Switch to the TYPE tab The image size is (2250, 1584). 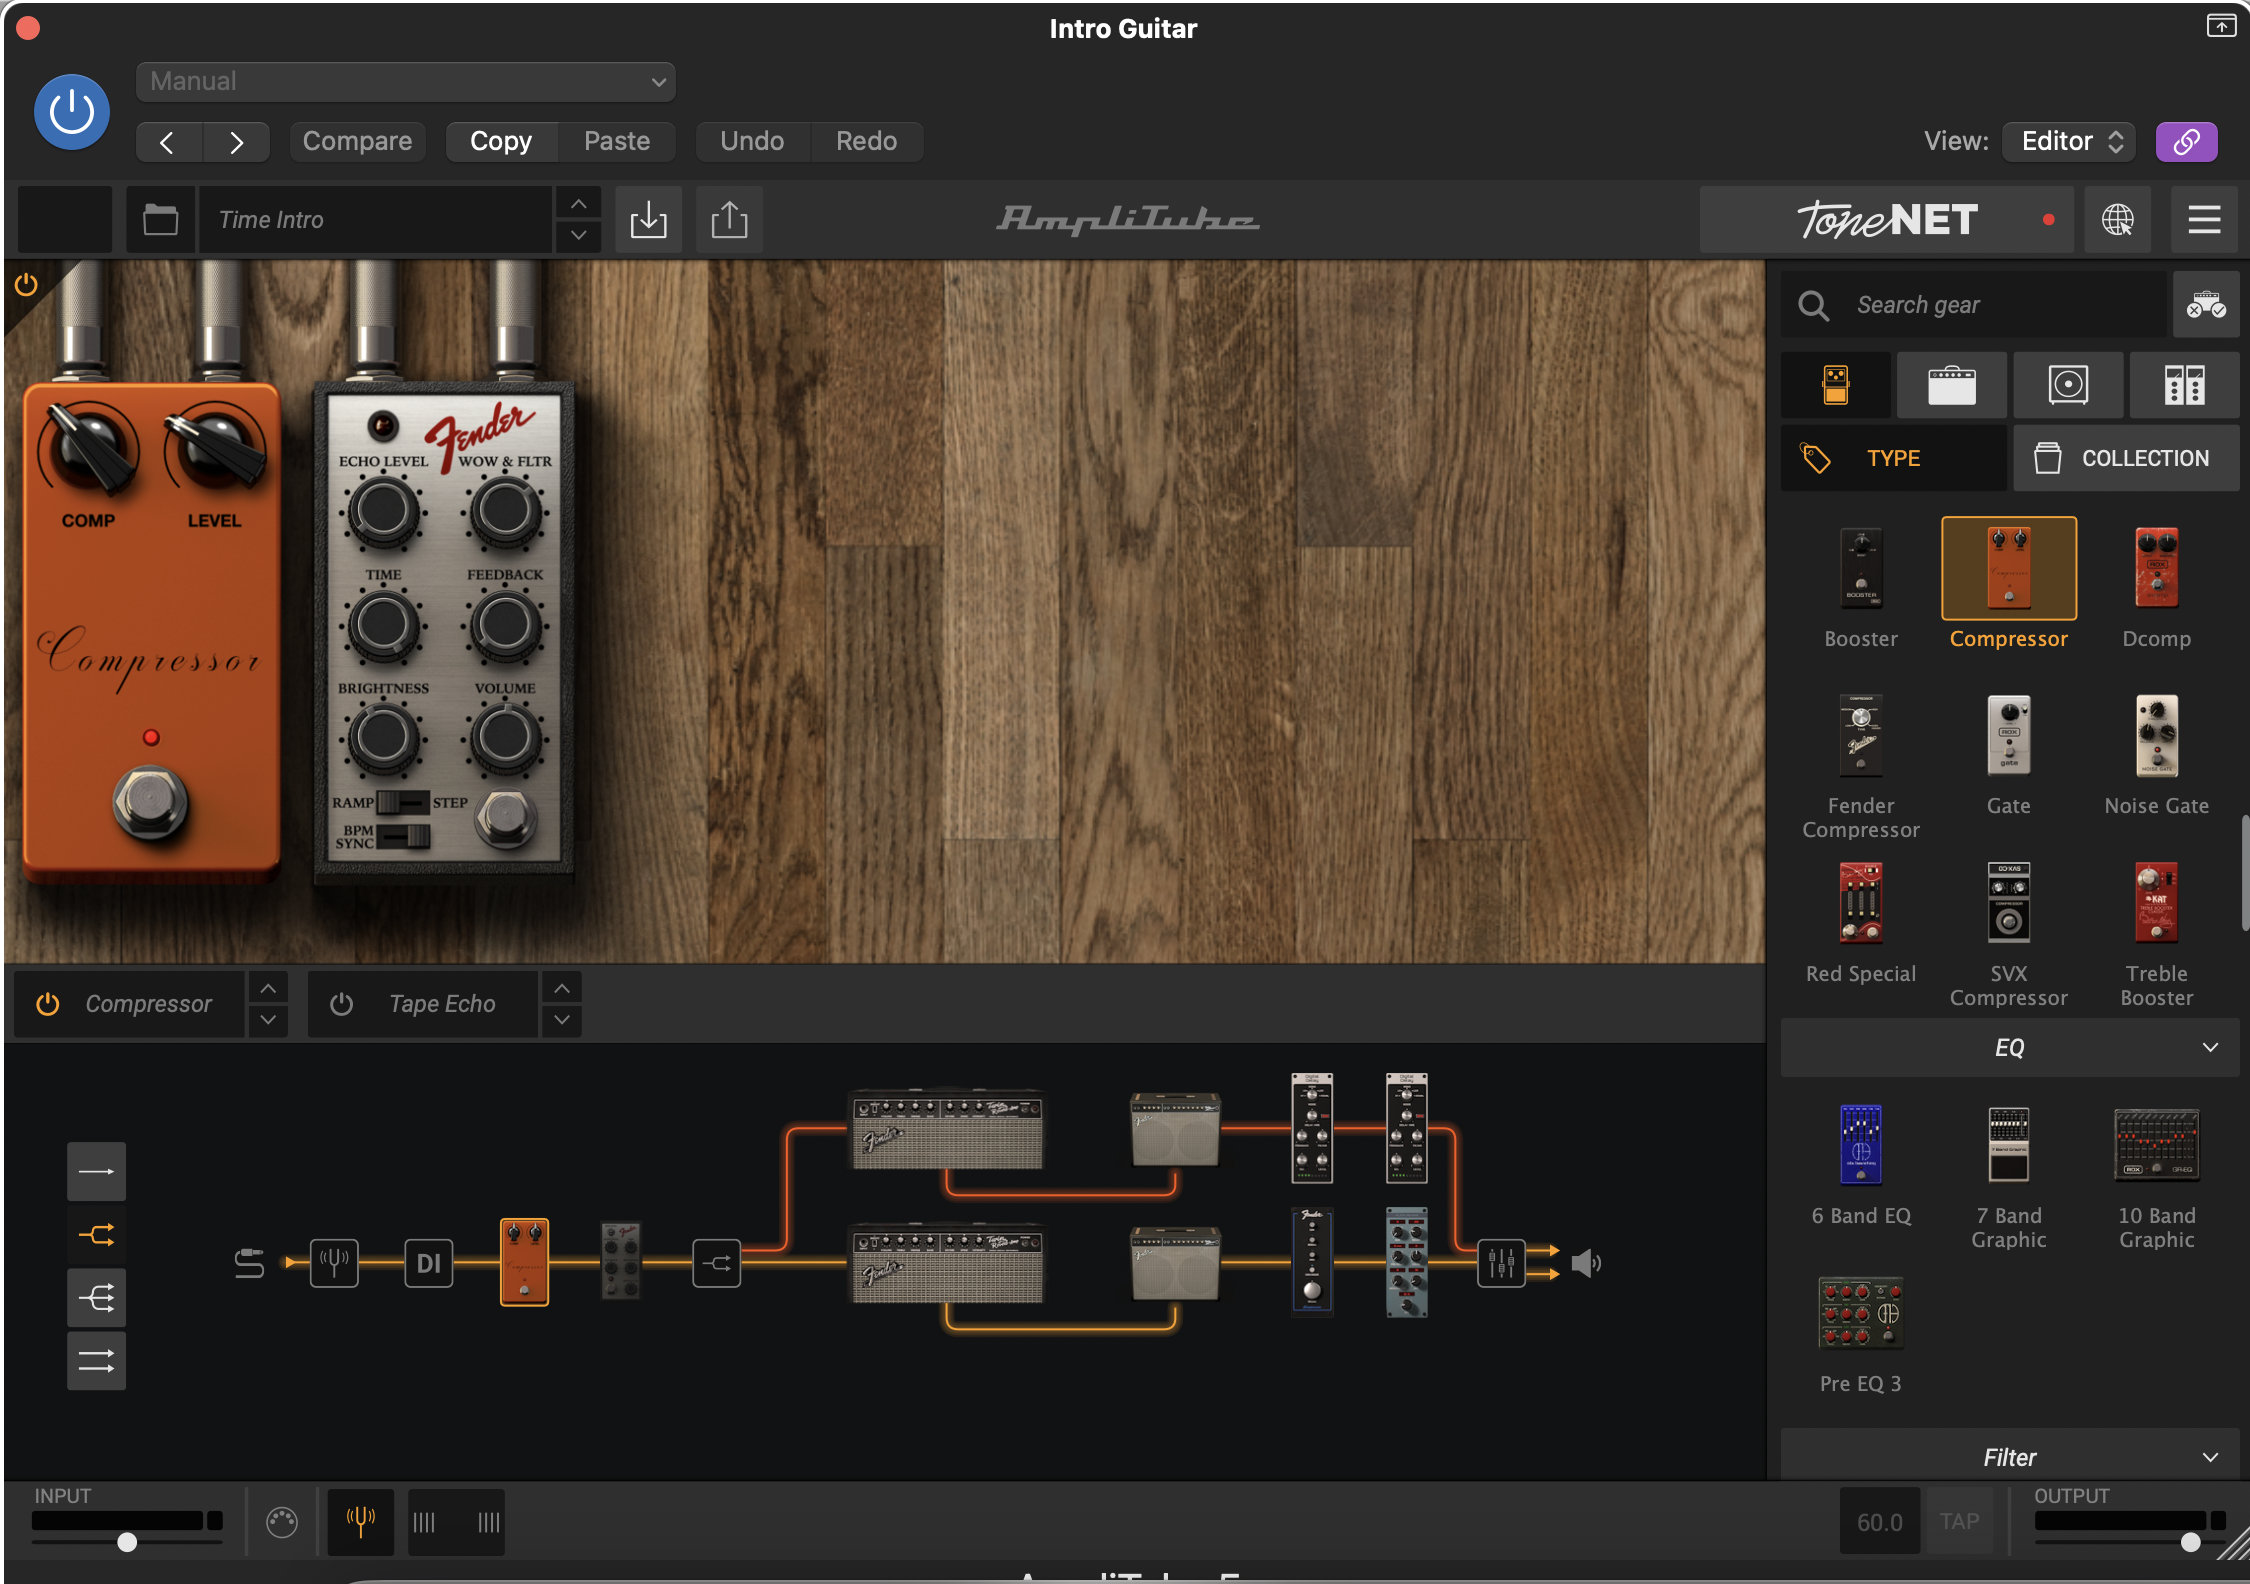(1892, 458)
